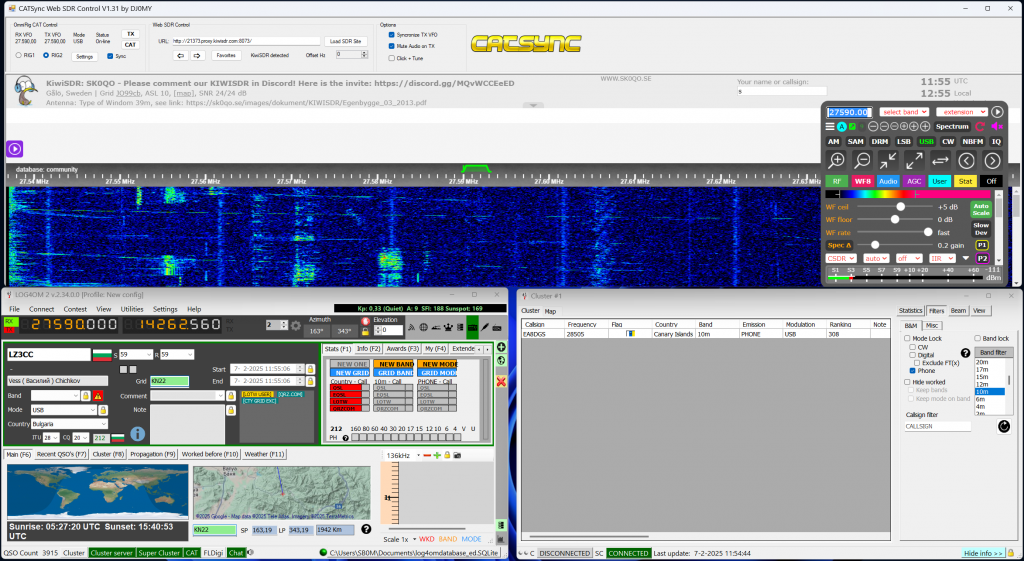The image size is (1024, 561).
Task: Click the chess king awards icon in toolbar
Action: (x=448, y=327)
